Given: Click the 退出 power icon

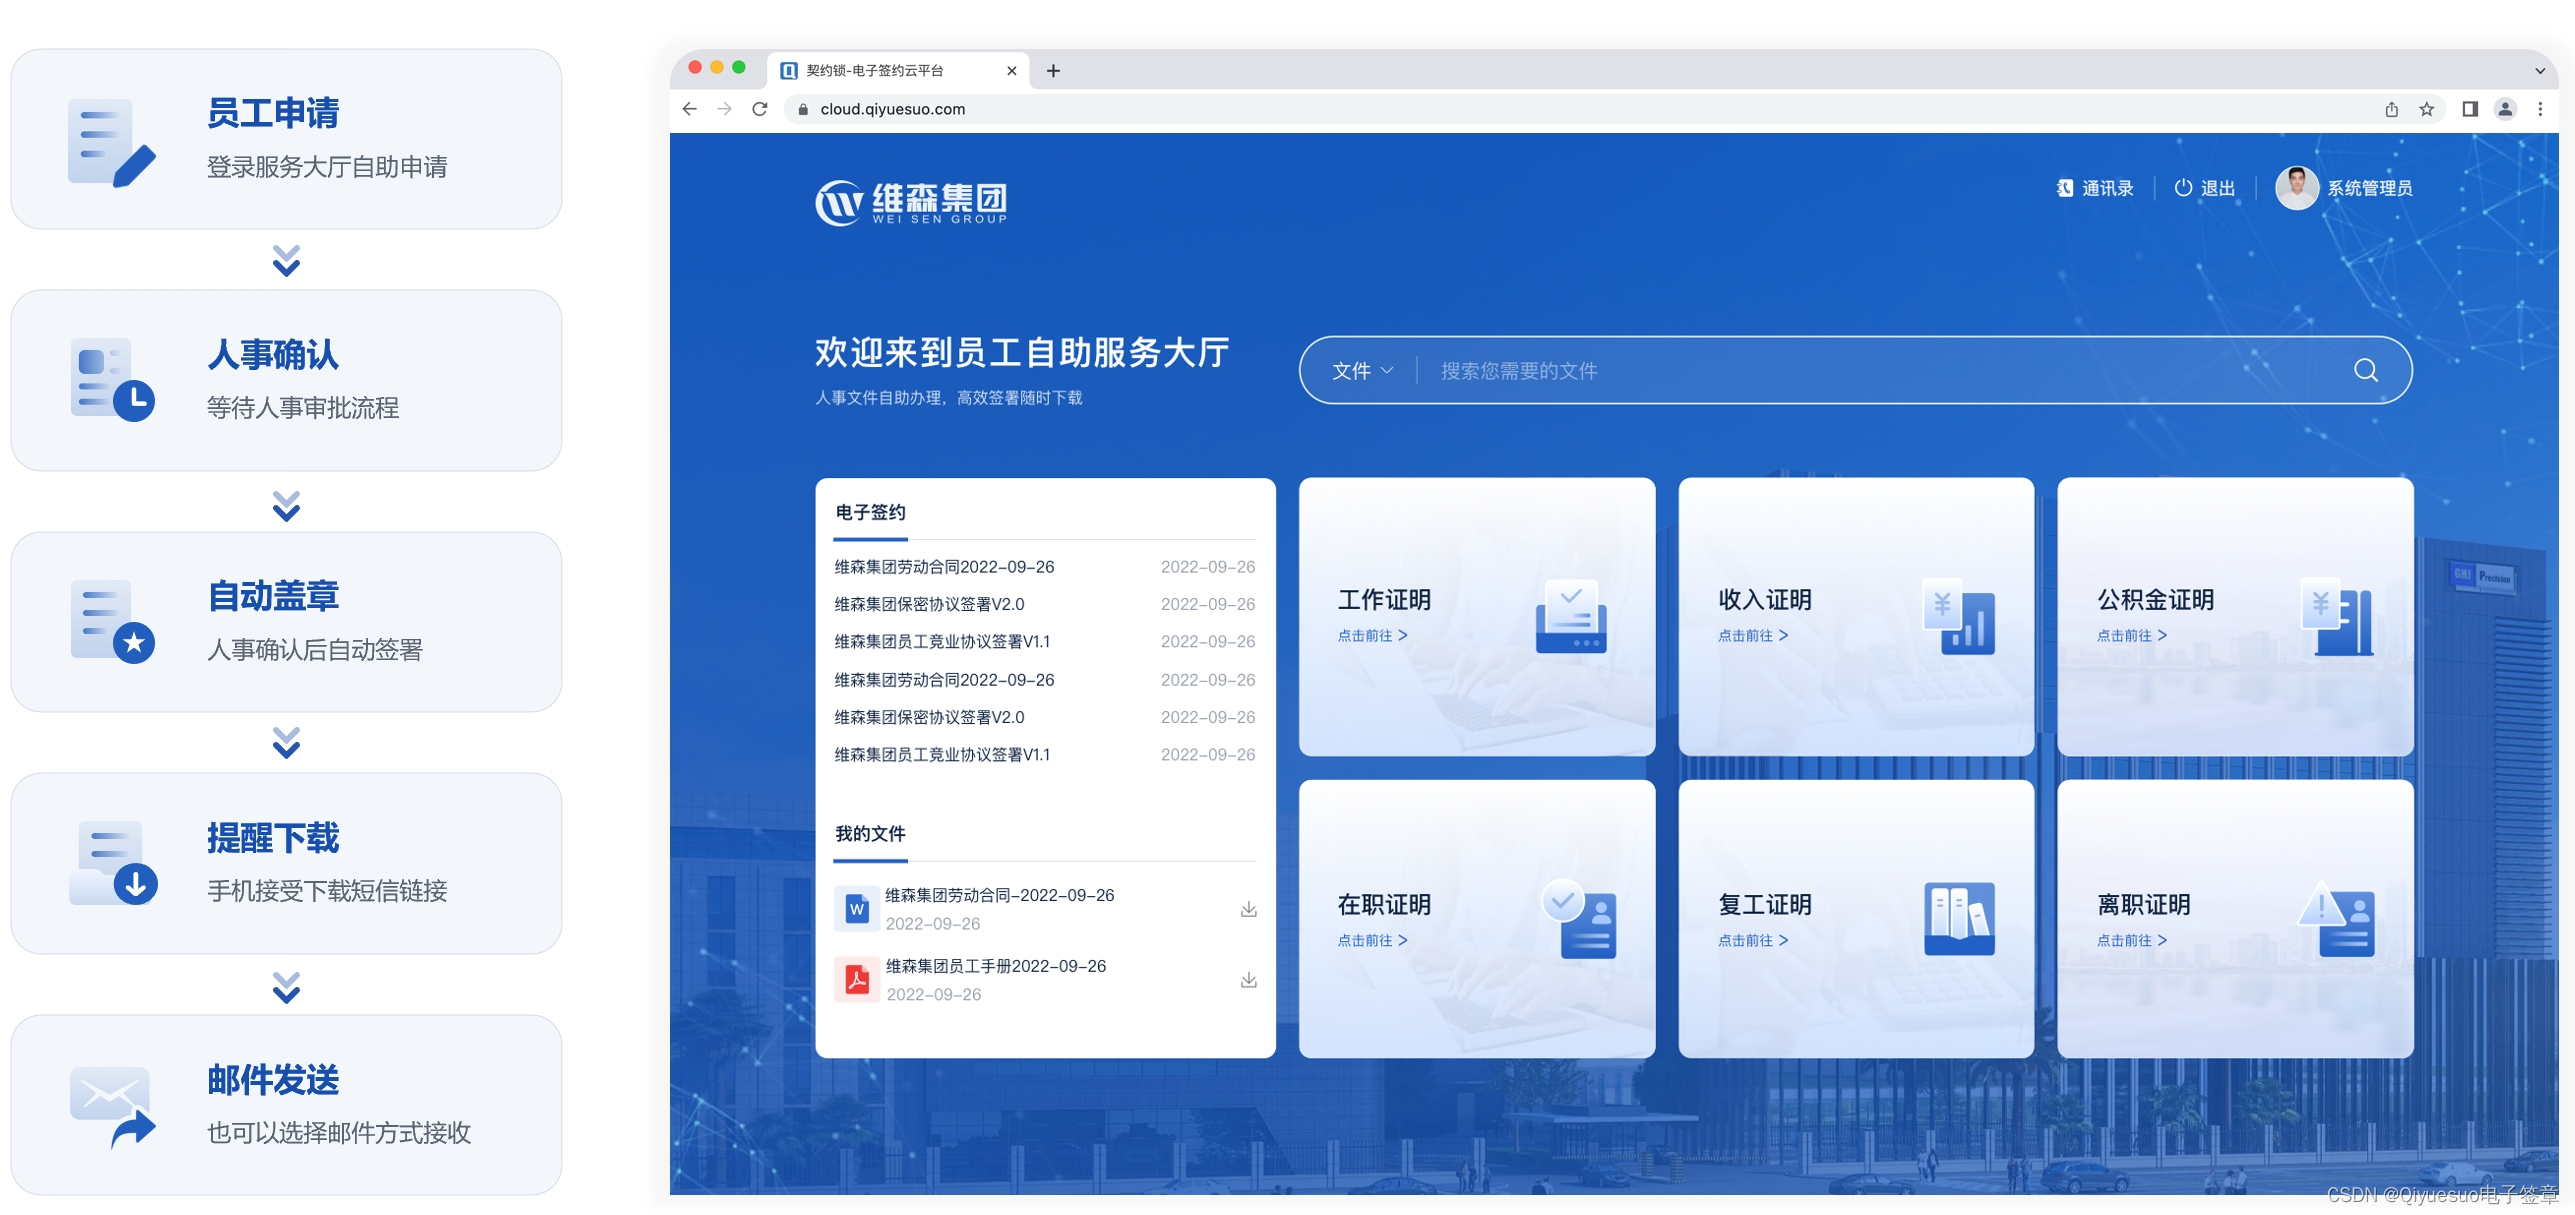Looking at the screenshot, I should [2183, 188].
